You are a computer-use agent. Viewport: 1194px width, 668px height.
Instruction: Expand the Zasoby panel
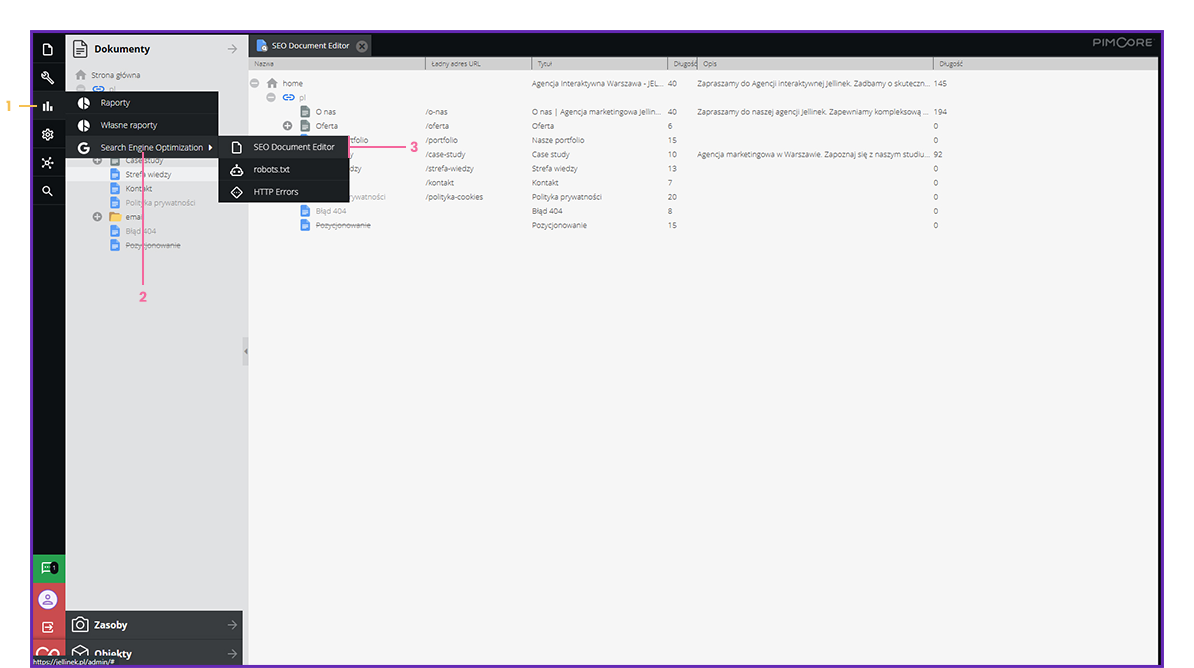[155, 625]
